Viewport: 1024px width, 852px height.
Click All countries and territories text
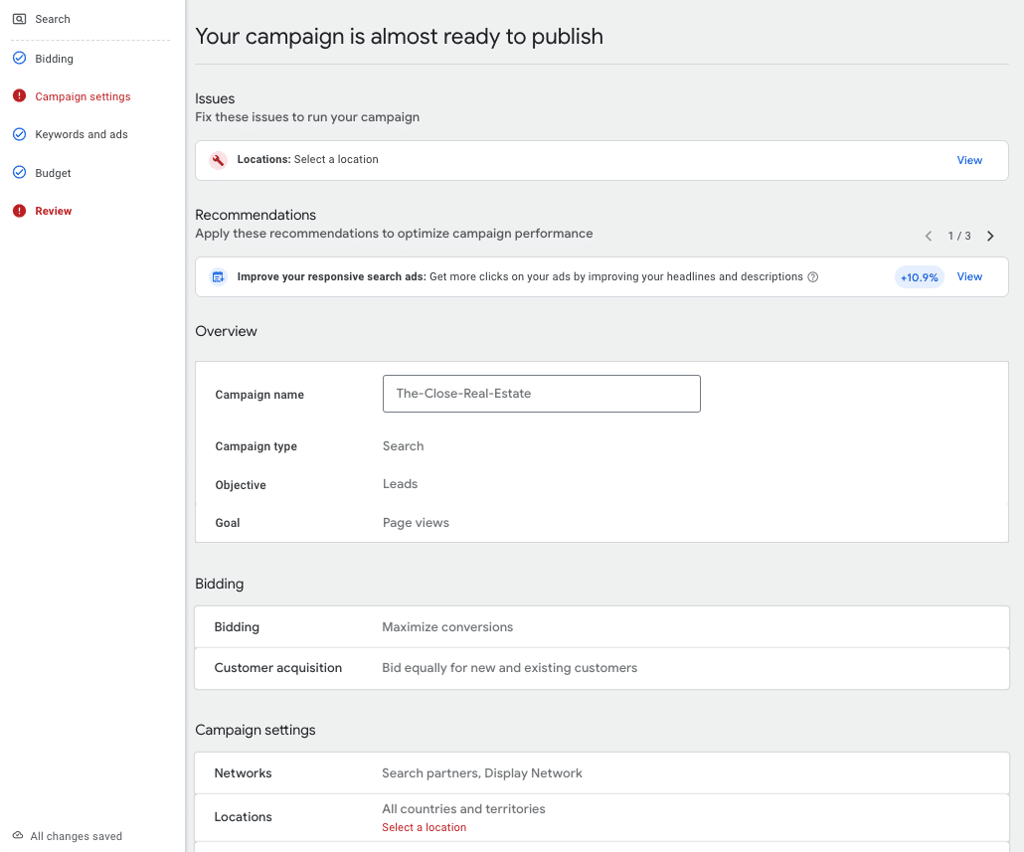464,809
